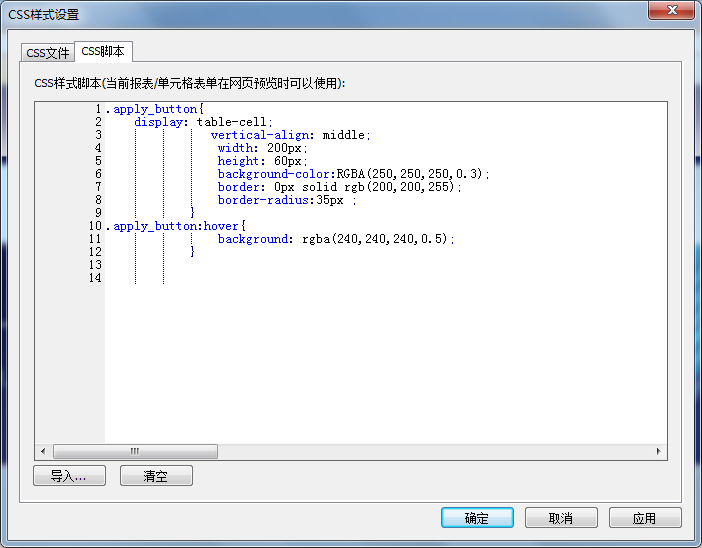Viewport: 702px width, 548px height.
Task: Click the 导入... button
Action: click(69, 477)
